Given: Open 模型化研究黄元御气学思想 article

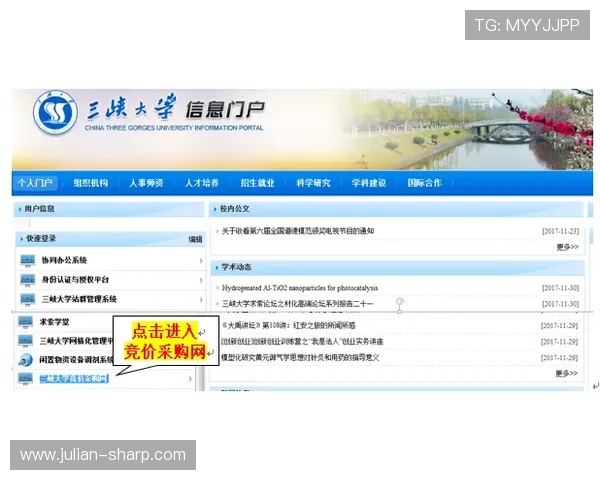Looking at the screenshot, I should click(x=300, y=358).
